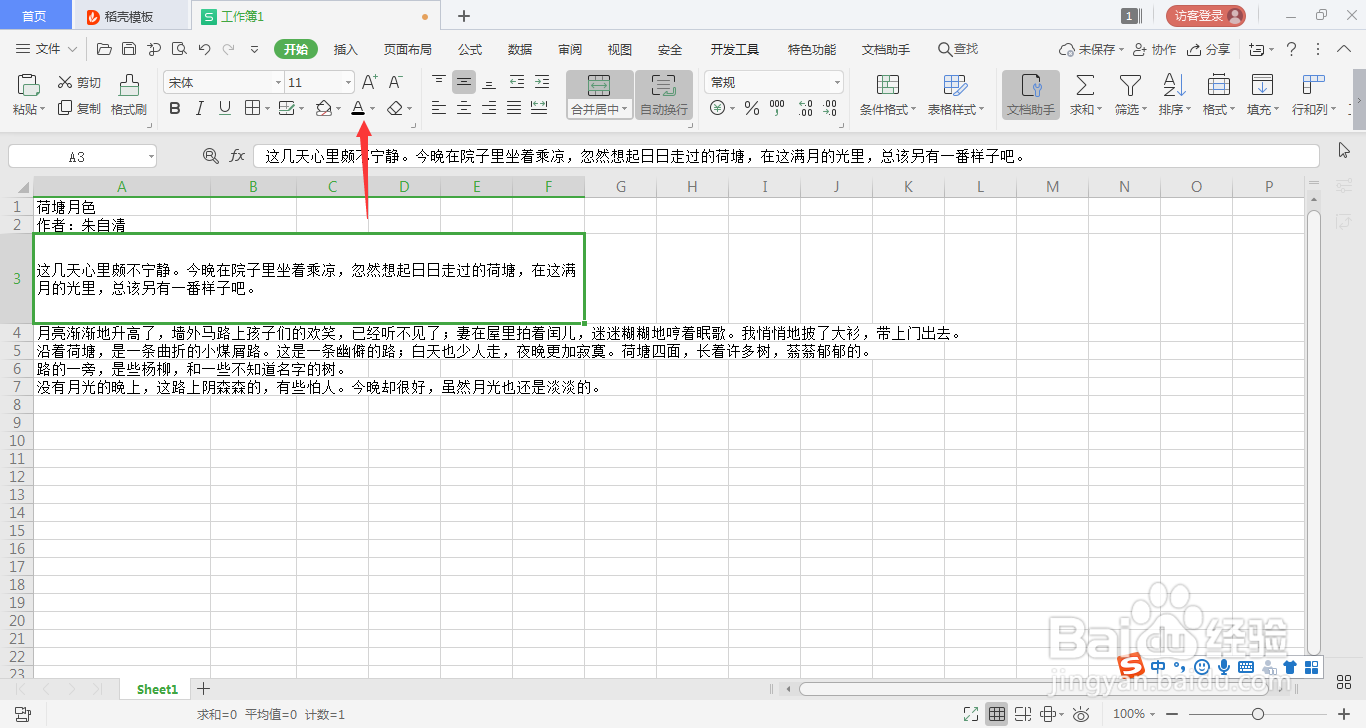The width and height of the screenshot is (1366, 728).
Task: Open the name box dropdown A3
Action: coord(150,157)
